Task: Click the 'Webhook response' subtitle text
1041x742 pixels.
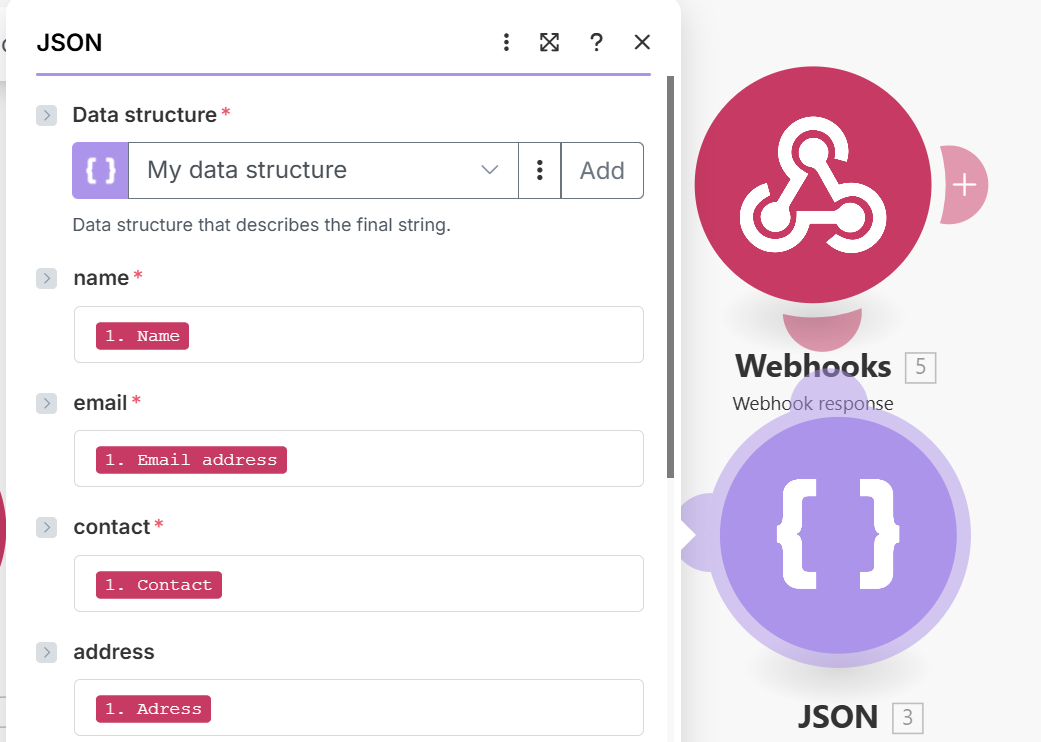Action: point(813,404)
